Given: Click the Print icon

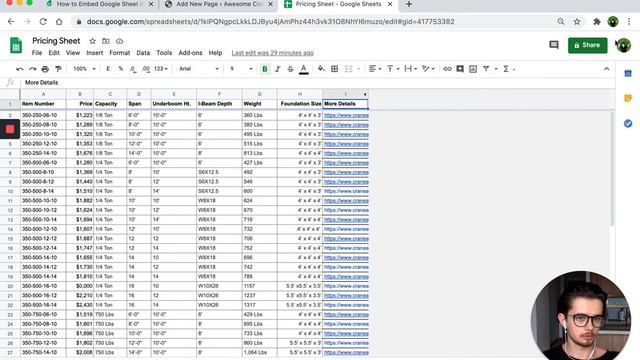Looking at the screenshot, I should pos(45,69).
